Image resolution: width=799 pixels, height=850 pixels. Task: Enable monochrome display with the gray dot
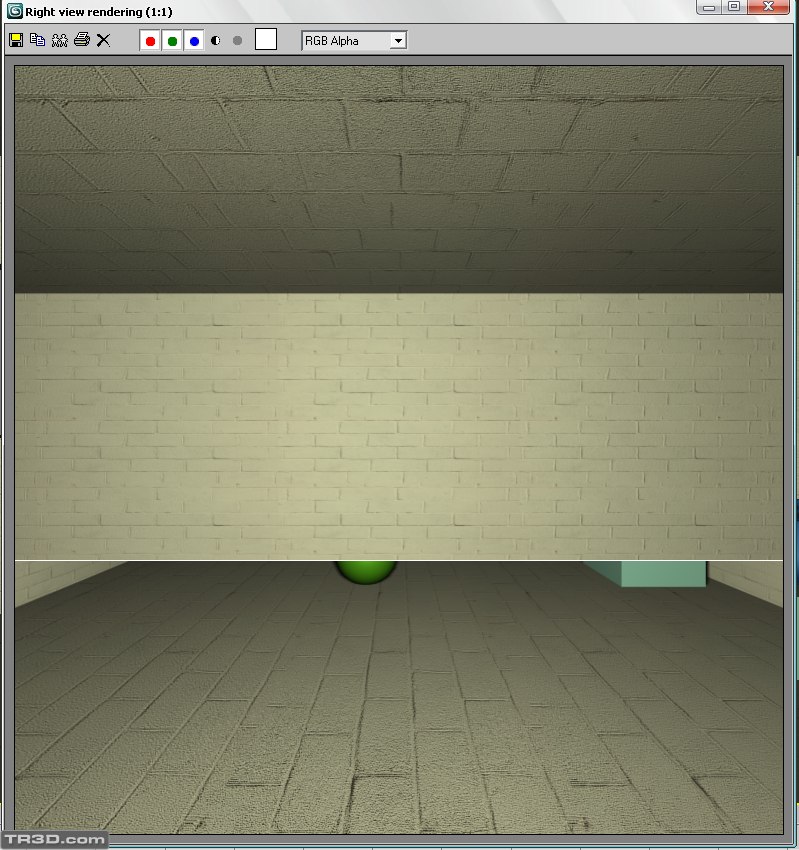[x=237, y=41]
